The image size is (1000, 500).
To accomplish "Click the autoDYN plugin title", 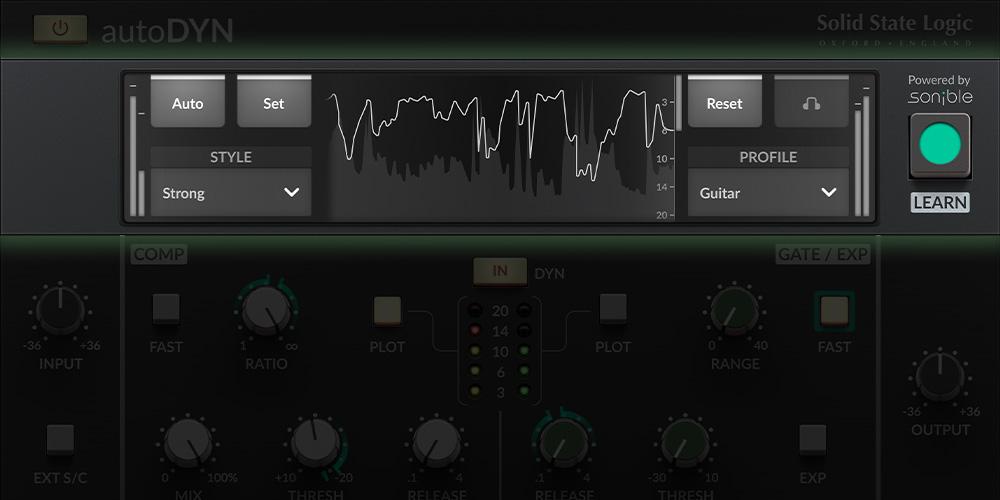I will (167, 31).
